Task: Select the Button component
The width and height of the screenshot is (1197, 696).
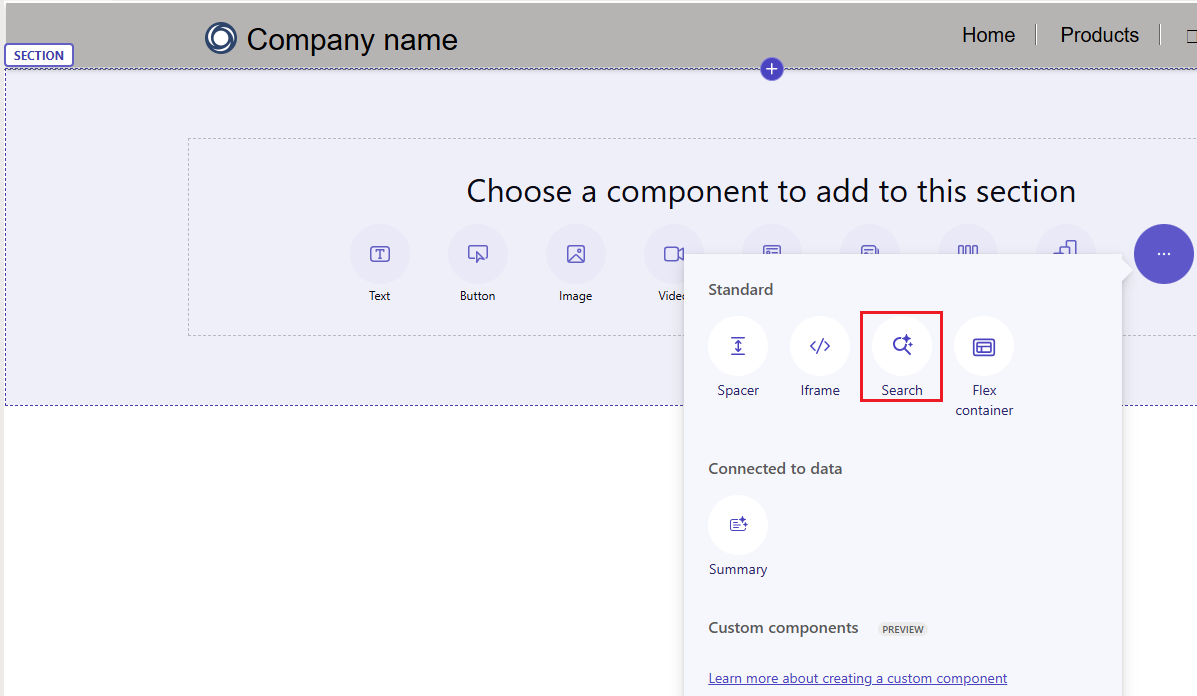Action: pyautogui.click(x=478, y=254)
